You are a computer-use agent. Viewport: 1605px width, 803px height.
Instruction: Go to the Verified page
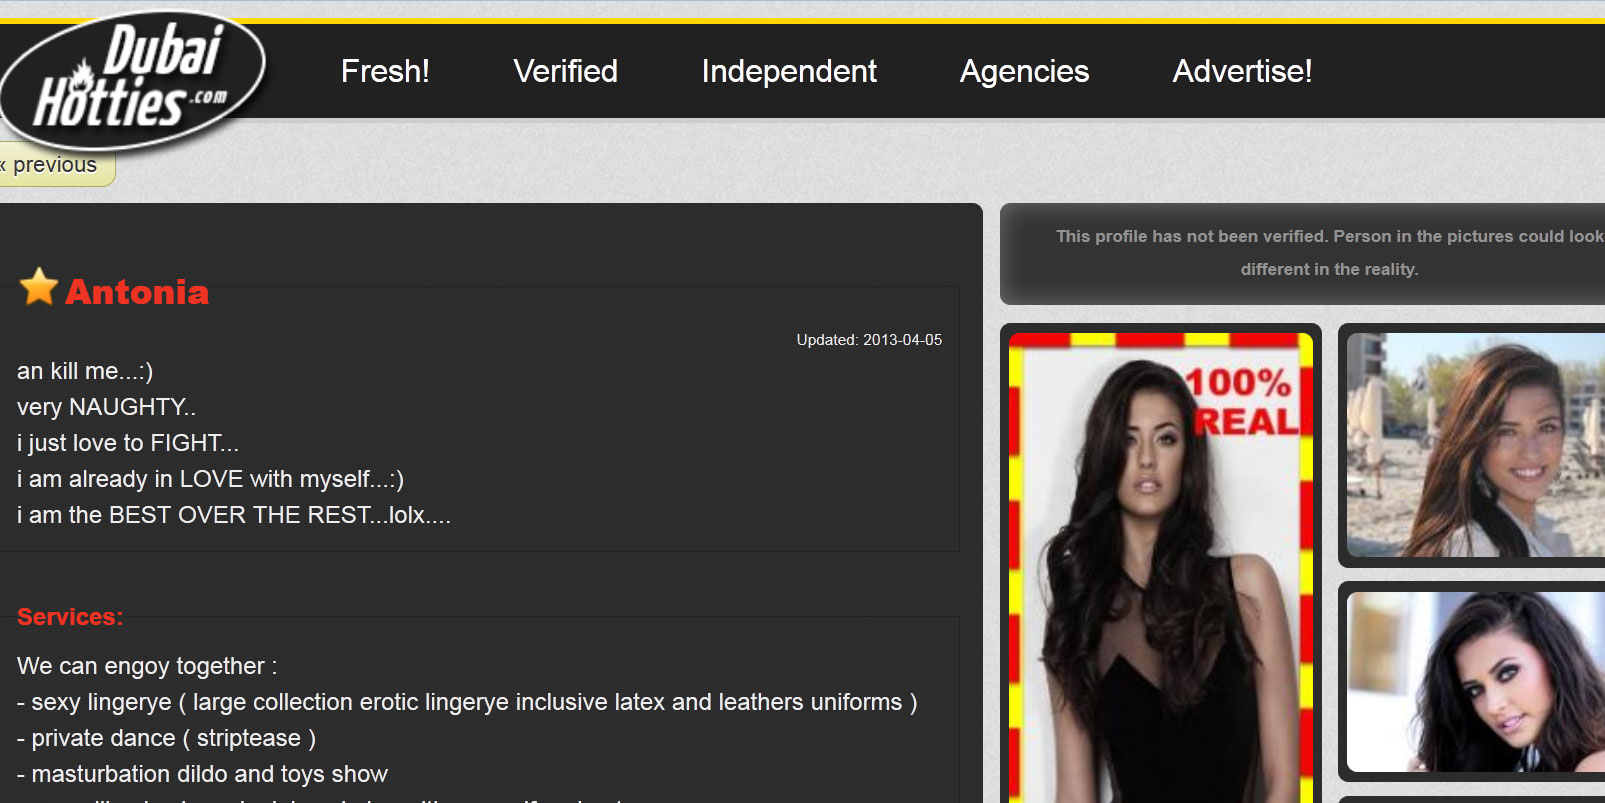coord(565,71)
